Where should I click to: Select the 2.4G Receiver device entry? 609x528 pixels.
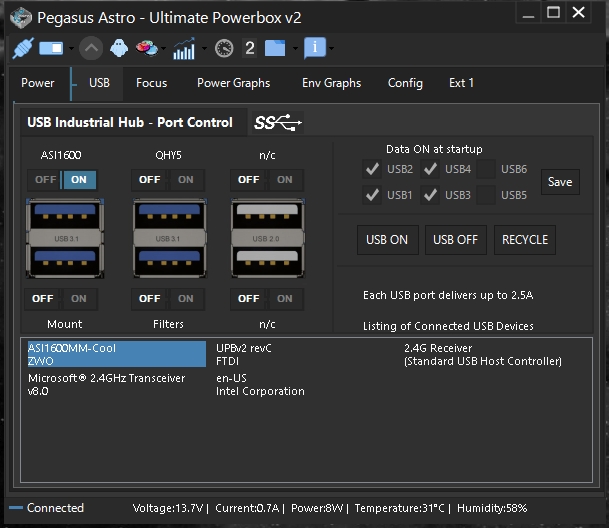coord(483,354)
